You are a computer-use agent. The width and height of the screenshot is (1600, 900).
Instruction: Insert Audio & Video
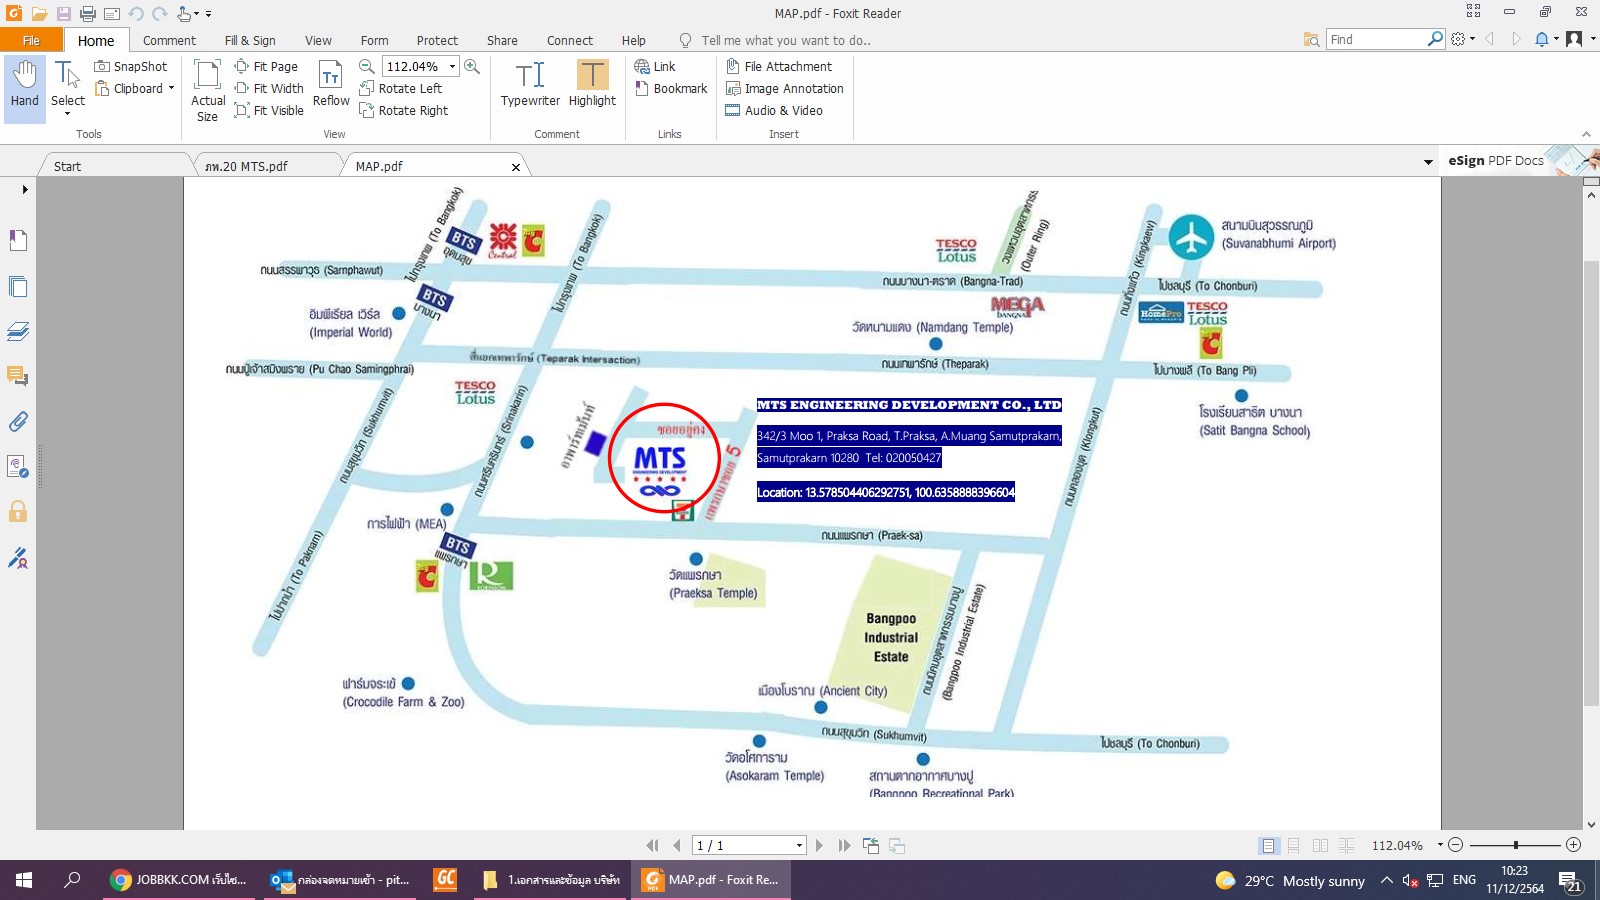pyautogui.click(x=774, y=110)
